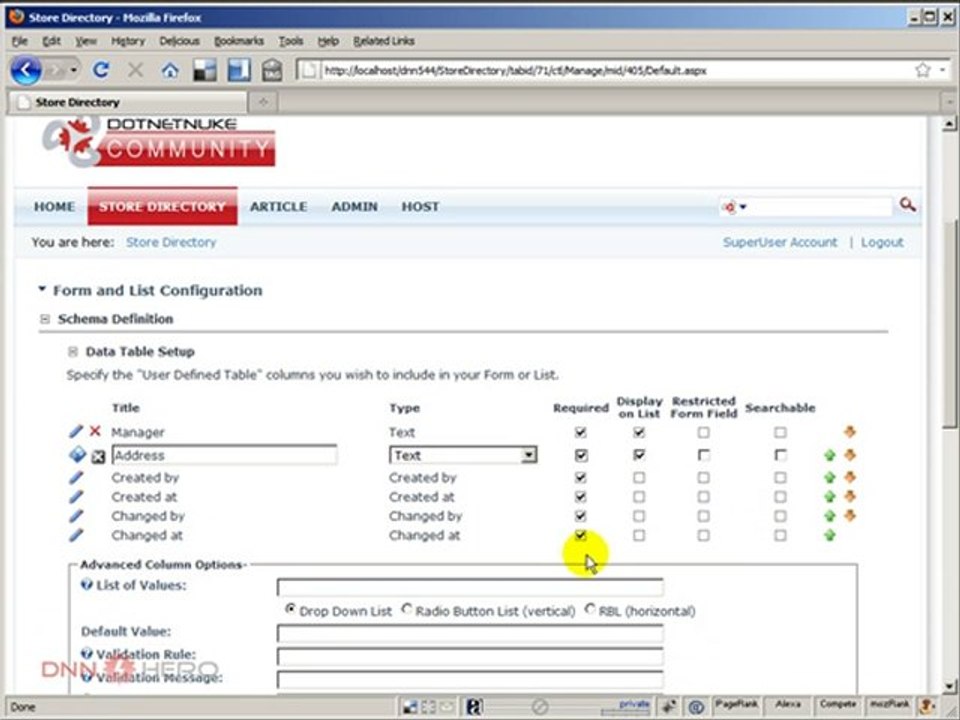The image size is (960, 720).
Task: Toggle Display on List for Address row
Action: [x=639, y=455]
